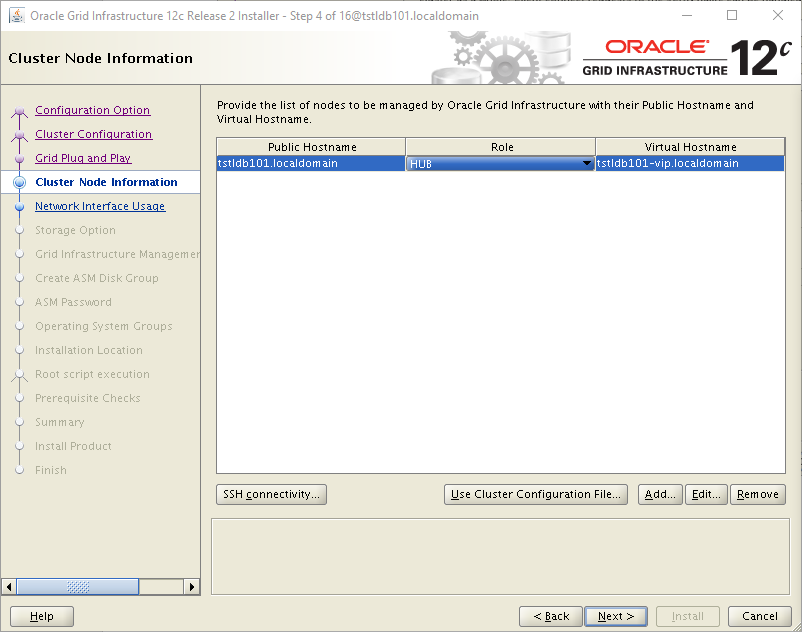Cancel the installation wizard
The width and height of the screenshot is (802, 632).
point(760,616)
